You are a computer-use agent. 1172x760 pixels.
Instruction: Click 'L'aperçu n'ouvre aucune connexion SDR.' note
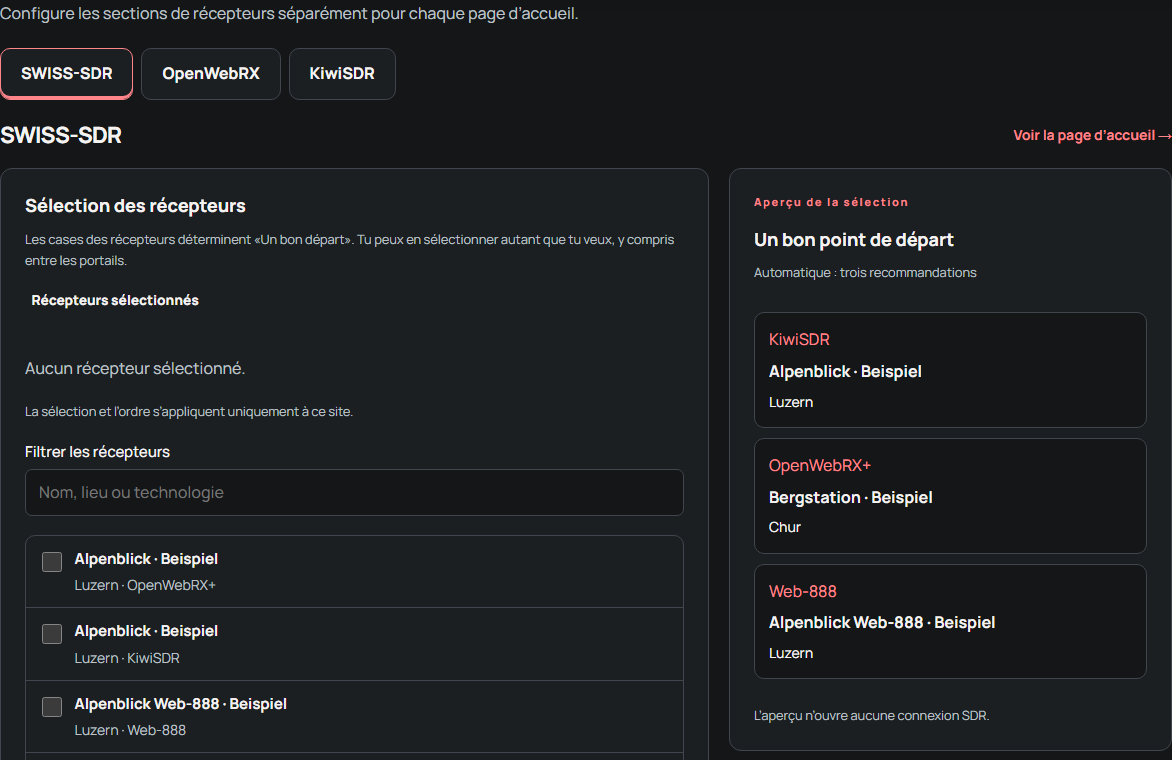[872, 716]
